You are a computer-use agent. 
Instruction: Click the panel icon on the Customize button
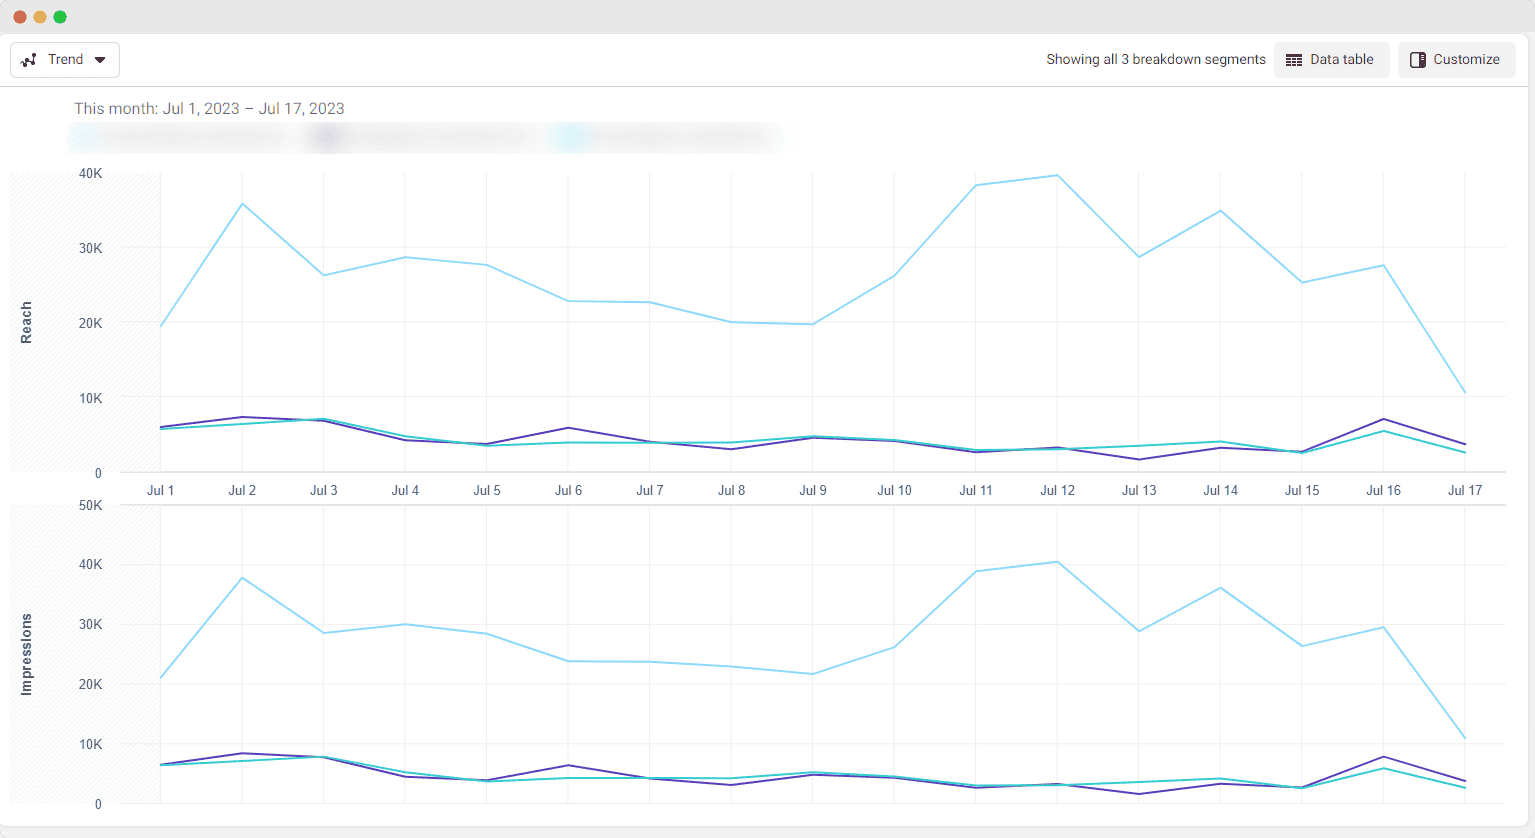pyautogui.click(x=1418, y=59)
